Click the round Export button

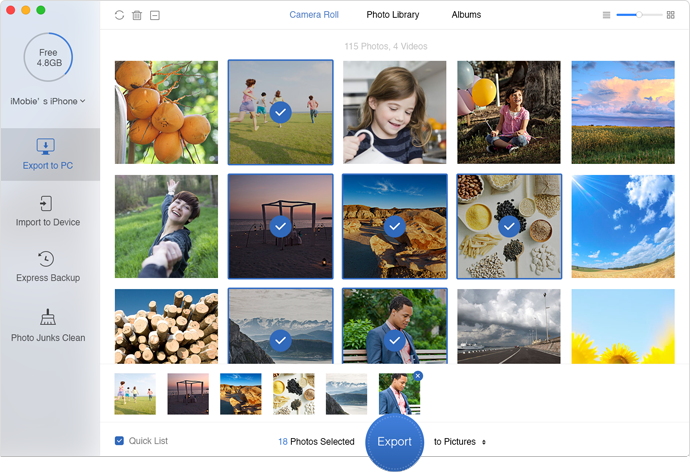point(394,442)
